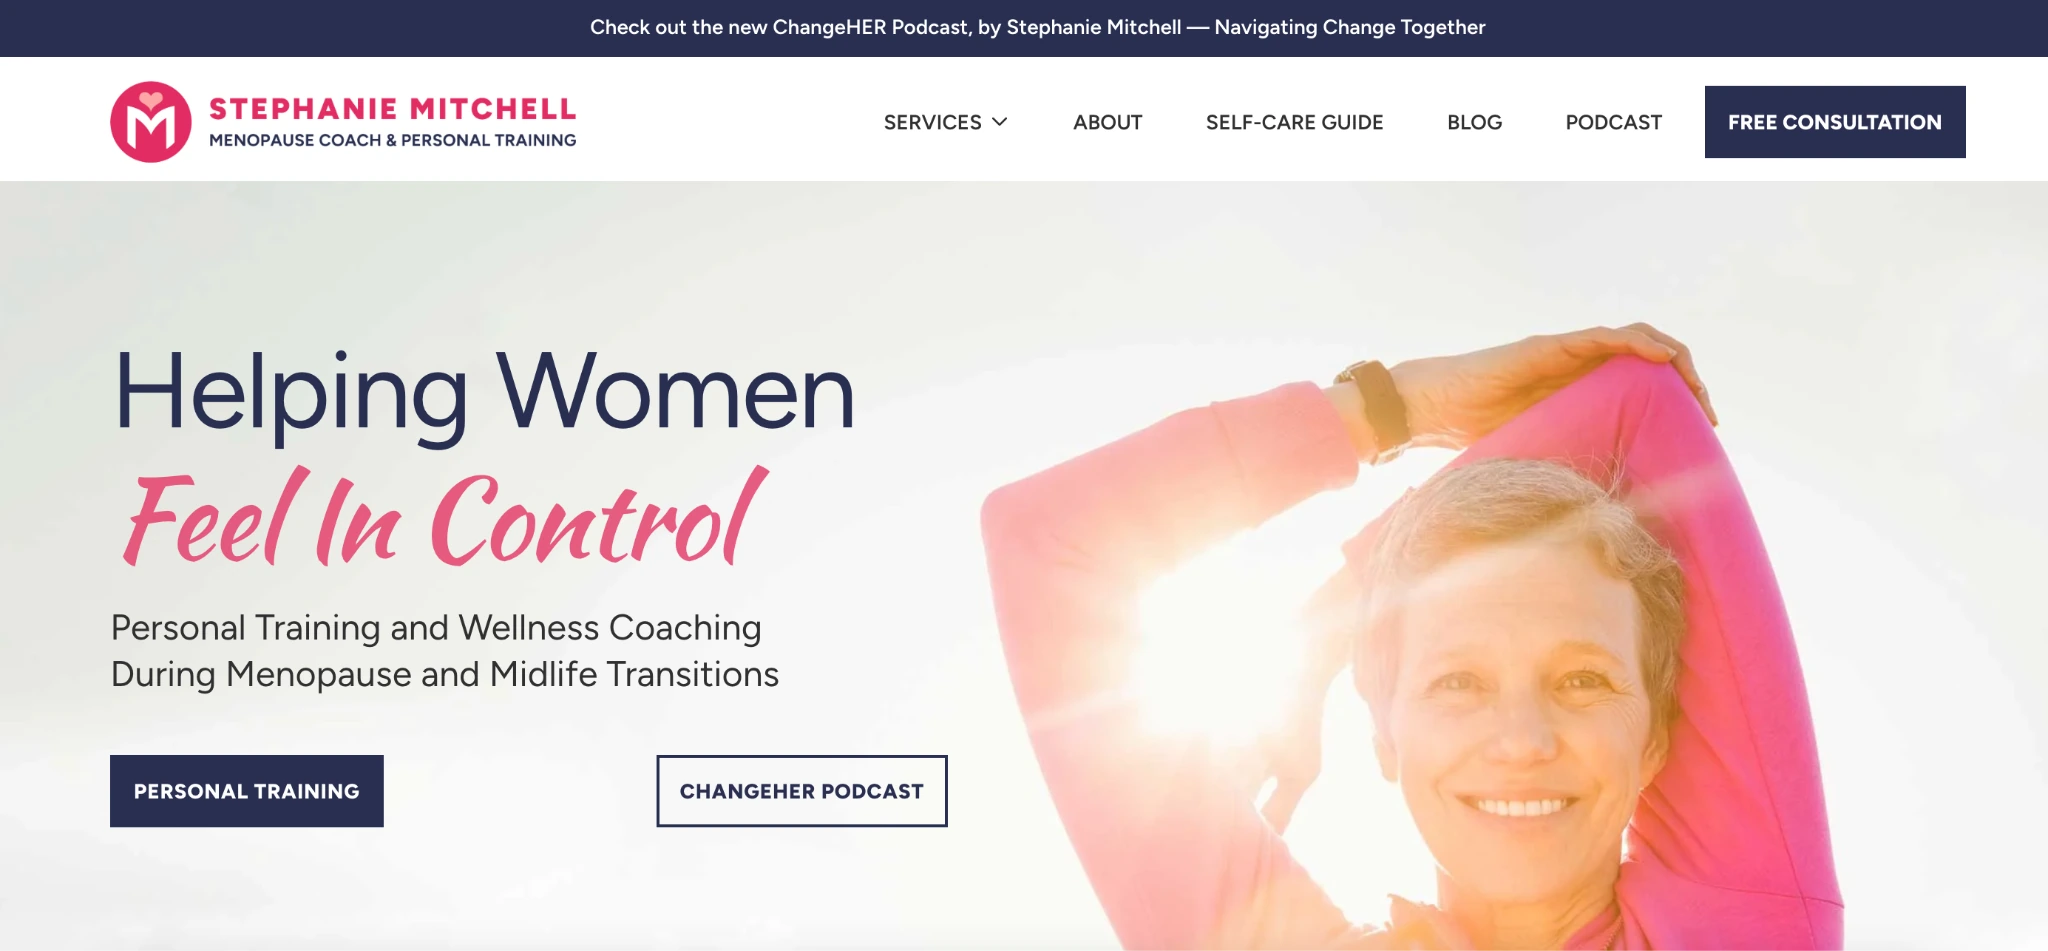Click the pink M heart logo icon
The width and height of the screenshot is (2048, 951).
pos(151,122)
